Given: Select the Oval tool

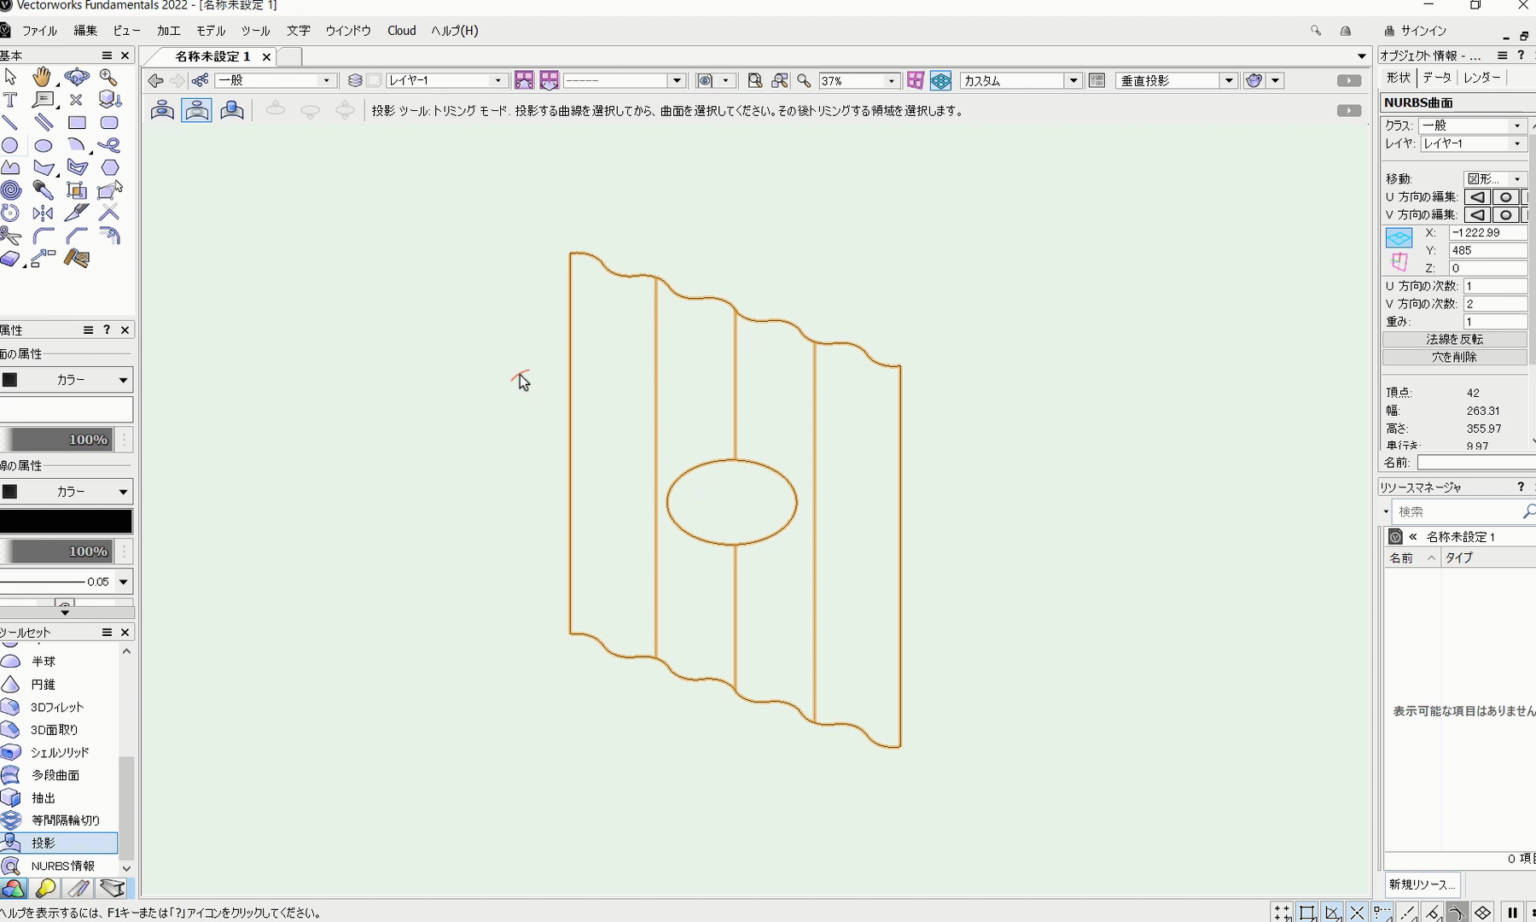Looking at the screenshot, I should (x=42, y=146).
